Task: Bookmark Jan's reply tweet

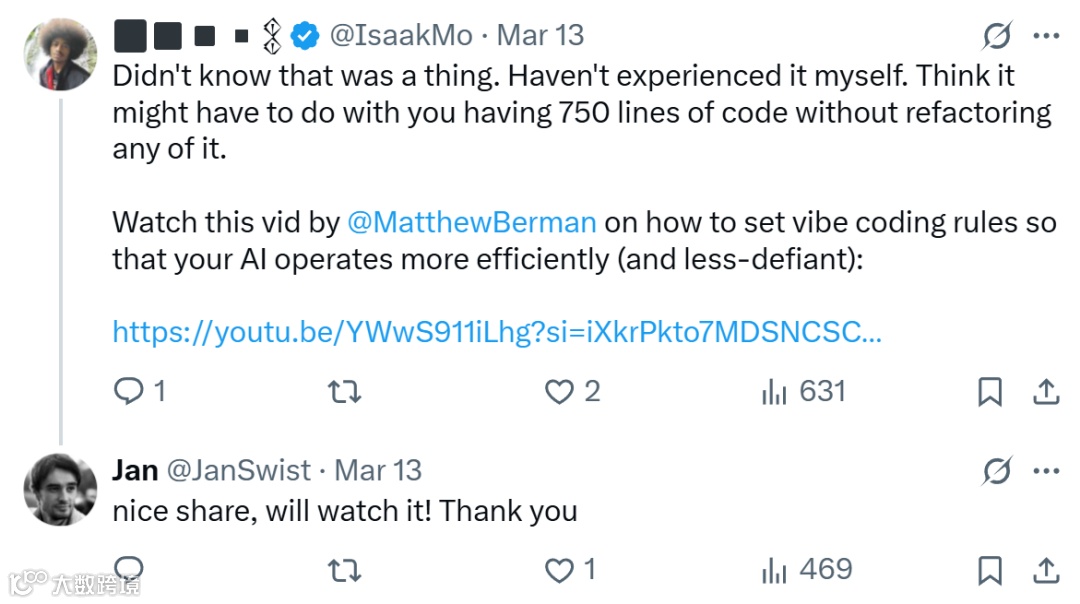Action: [x=989, y=571]
